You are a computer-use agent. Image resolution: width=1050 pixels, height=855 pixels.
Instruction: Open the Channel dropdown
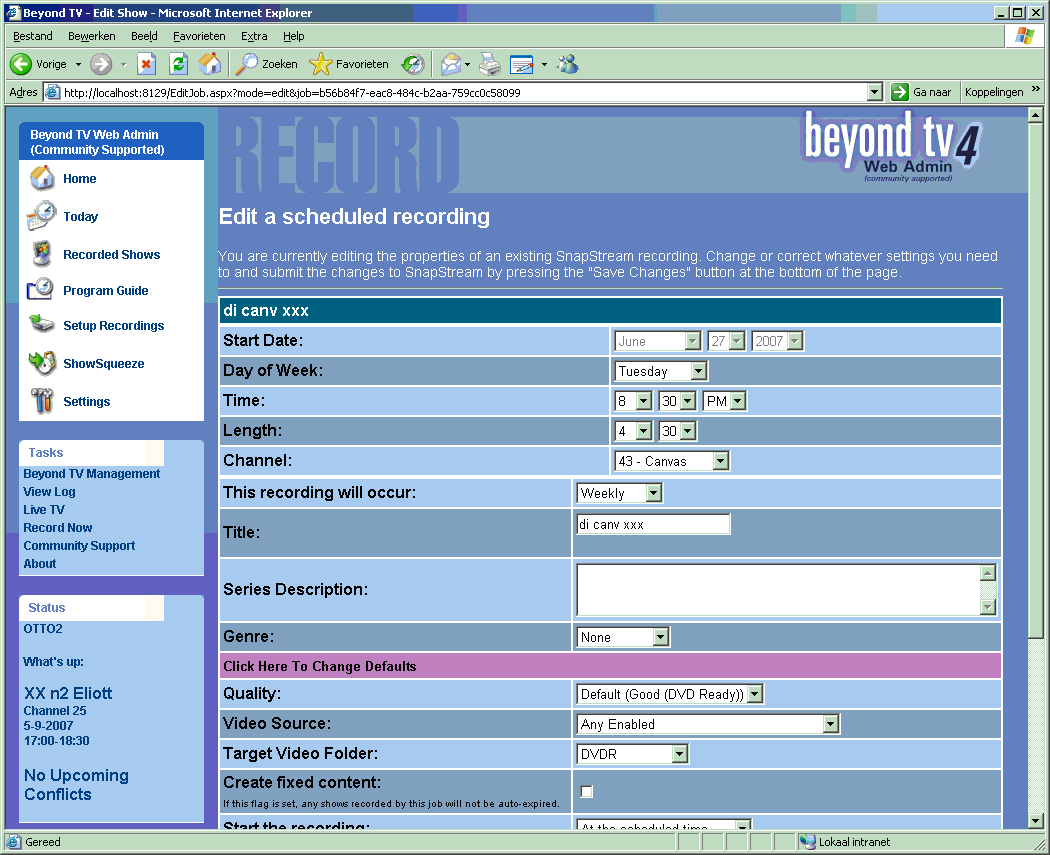pos(672,461)
